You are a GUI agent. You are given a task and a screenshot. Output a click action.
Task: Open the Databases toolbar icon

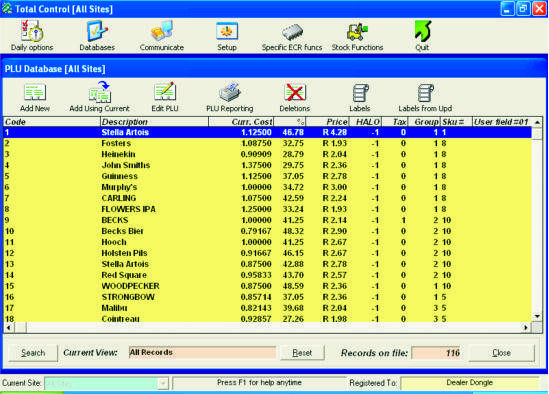(x=97, y=36)
